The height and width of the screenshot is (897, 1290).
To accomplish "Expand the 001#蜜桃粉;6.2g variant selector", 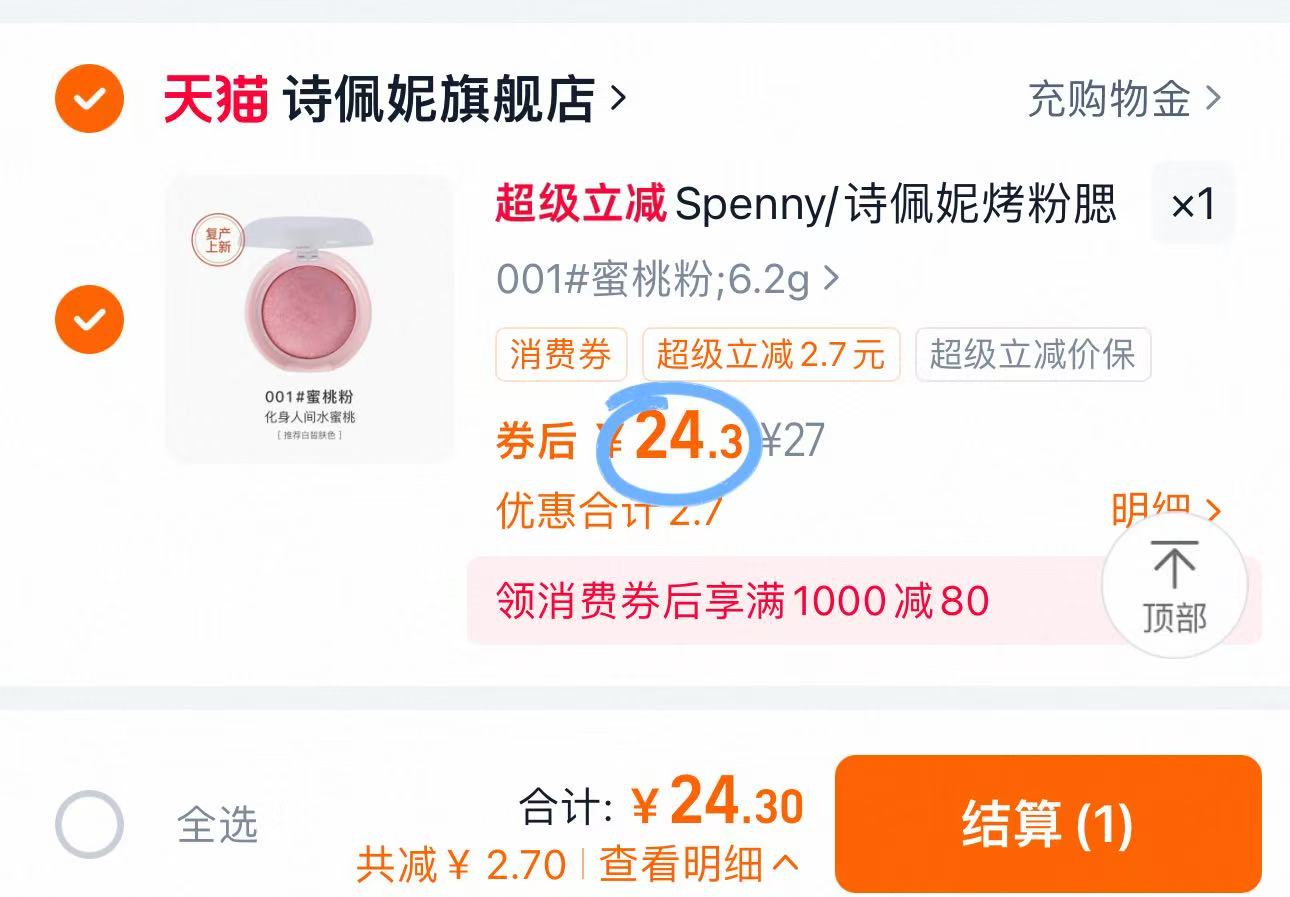I will [x=667, y=281].
